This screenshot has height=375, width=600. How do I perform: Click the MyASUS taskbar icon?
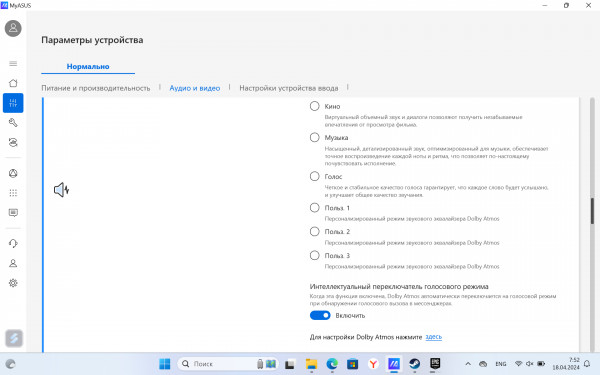click(x=394, y=364)
